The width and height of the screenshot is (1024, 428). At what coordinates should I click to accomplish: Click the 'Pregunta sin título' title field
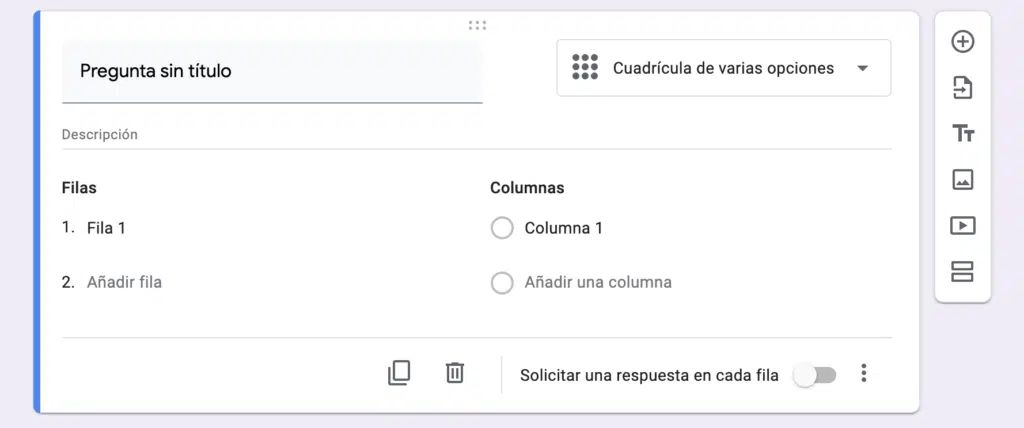(271, 71)
